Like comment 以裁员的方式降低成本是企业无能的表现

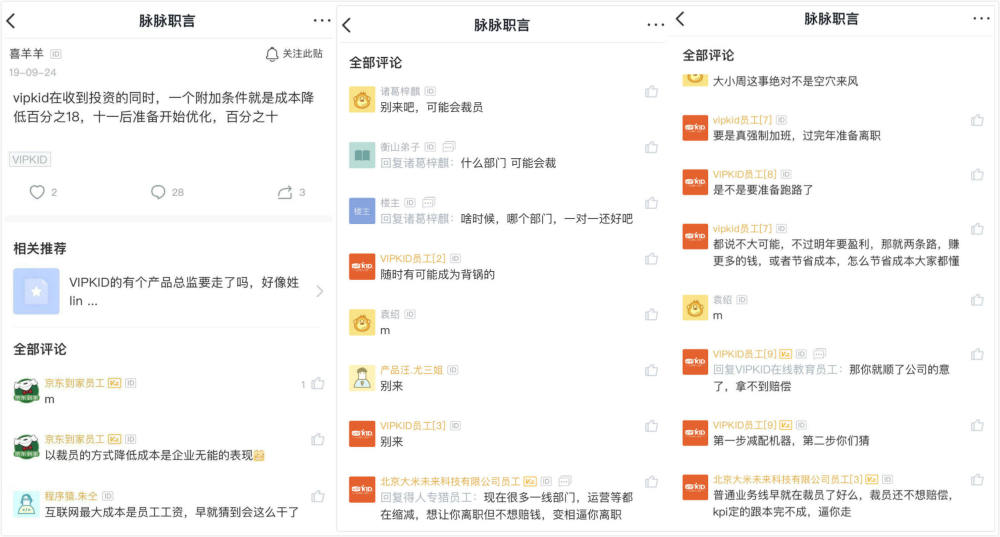[318, 439]
